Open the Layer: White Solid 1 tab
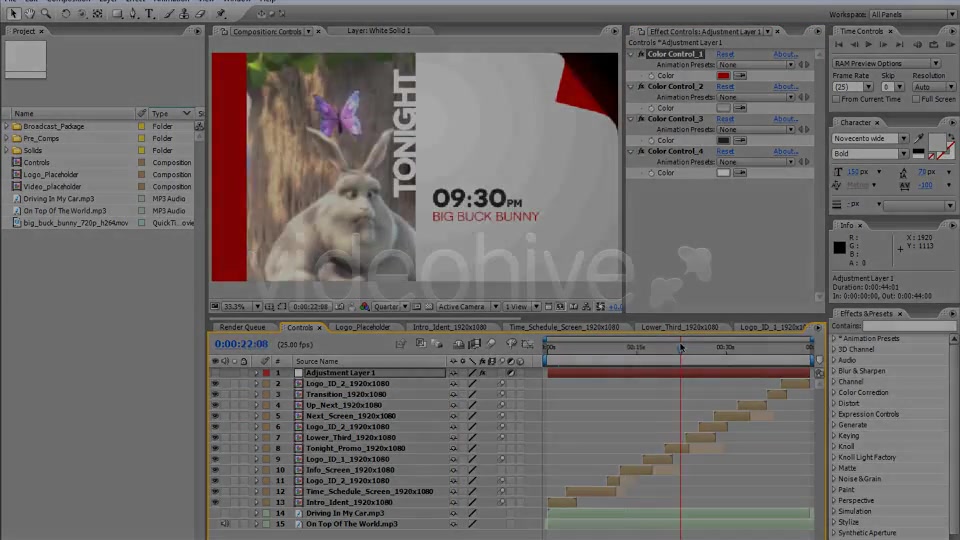960x540 pixels. click(378, 31)
